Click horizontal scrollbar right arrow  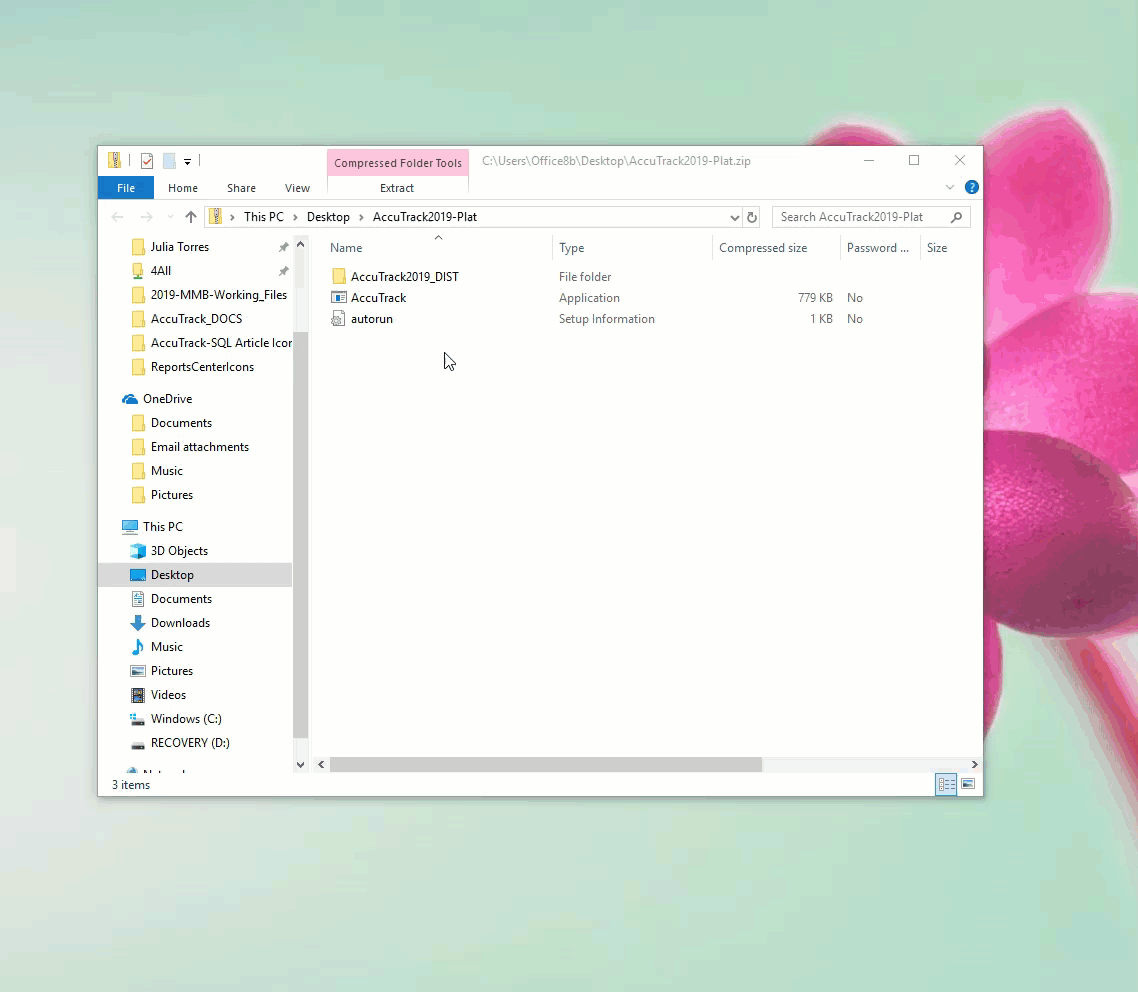974,764
